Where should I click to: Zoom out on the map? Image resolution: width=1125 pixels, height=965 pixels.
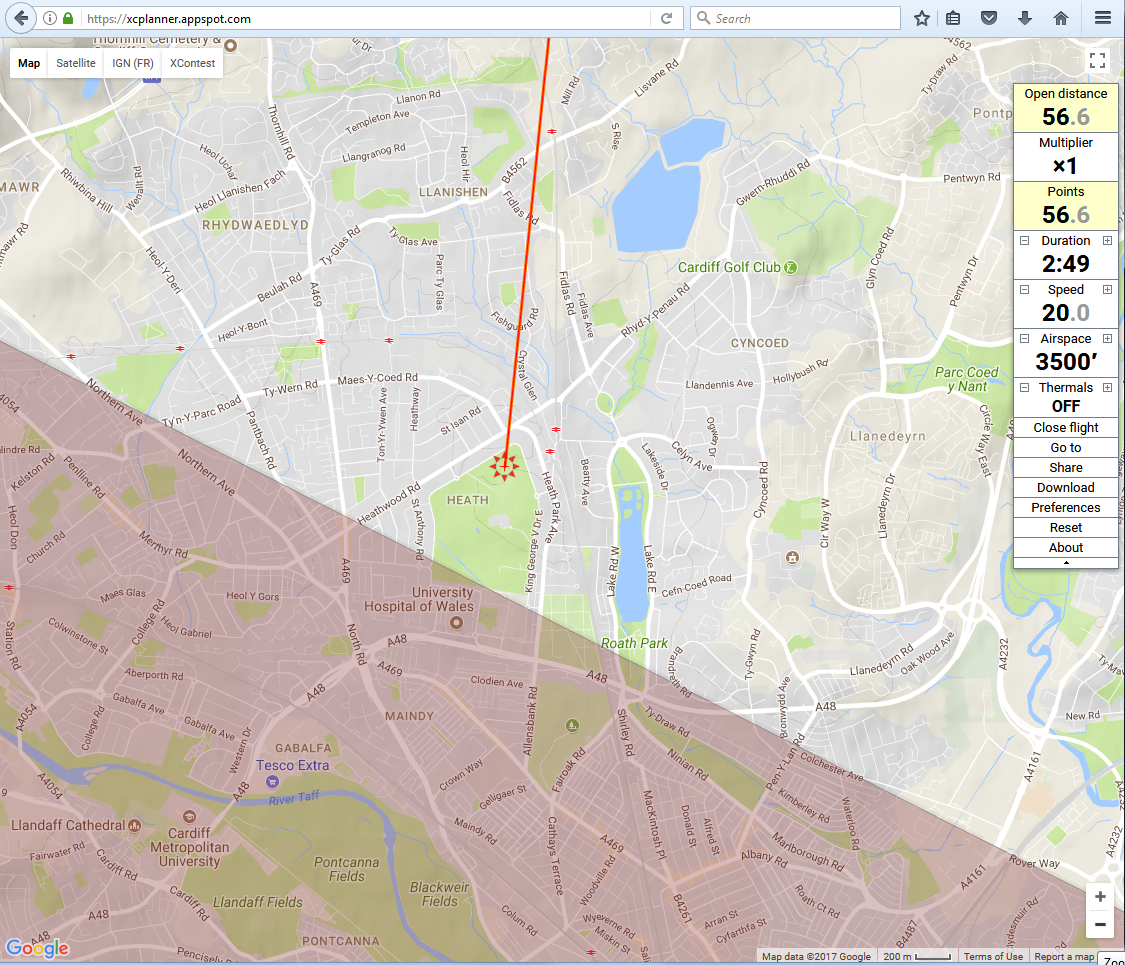1100,924
